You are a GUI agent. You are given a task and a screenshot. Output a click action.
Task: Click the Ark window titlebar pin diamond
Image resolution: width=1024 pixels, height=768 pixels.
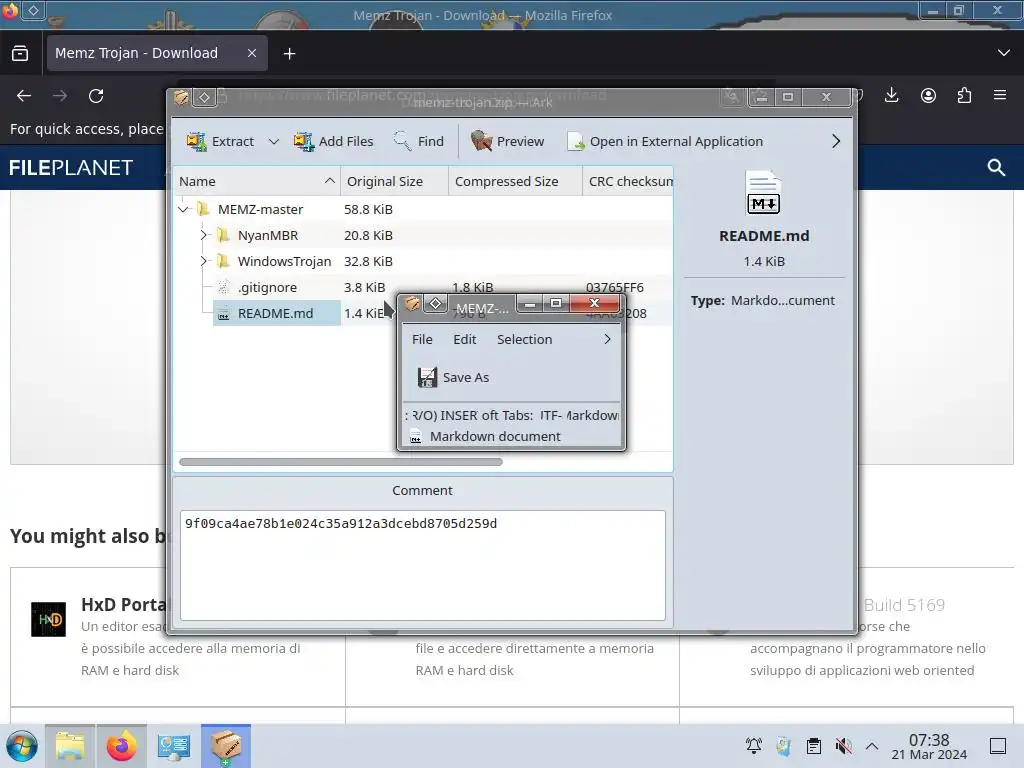(x=204, y=97)
